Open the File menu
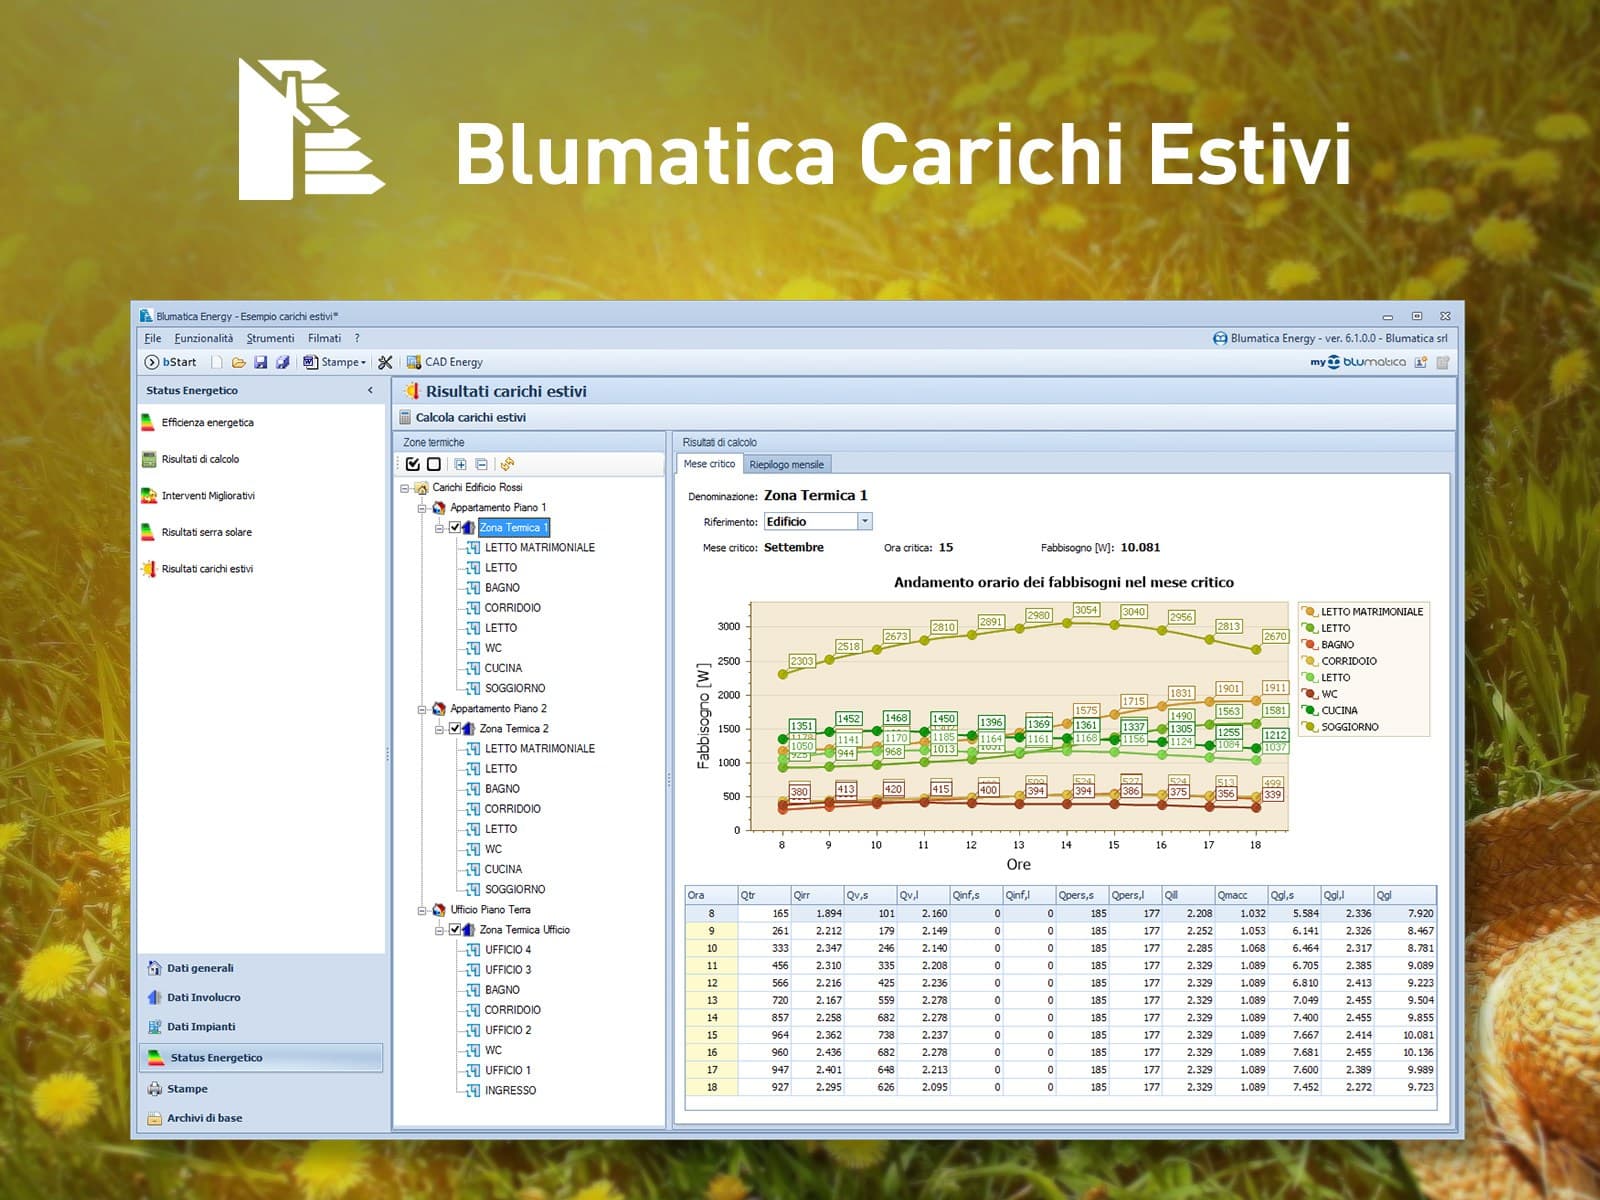 152,338
